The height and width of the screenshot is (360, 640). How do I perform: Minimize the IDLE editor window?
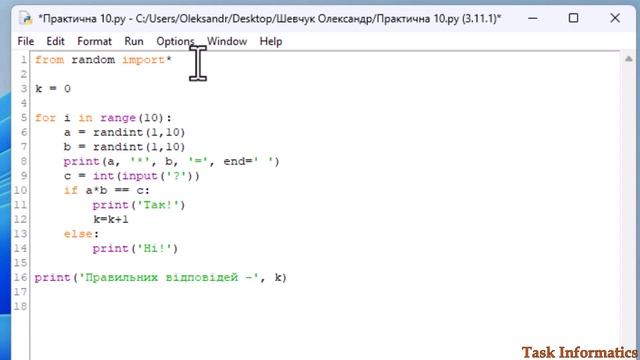[533, 18]
